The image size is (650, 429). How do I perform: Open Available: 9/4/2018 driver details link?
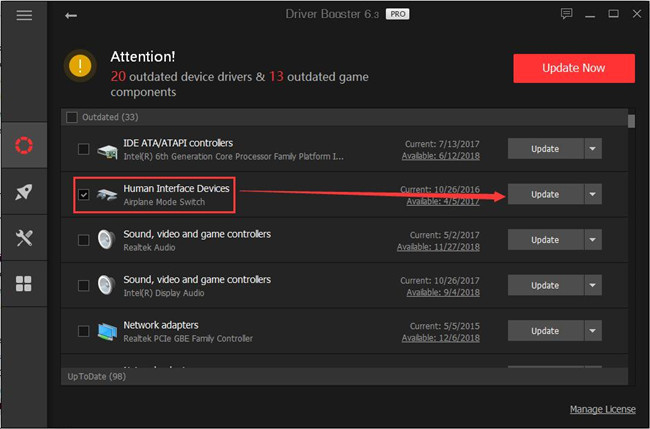[443, 293]
